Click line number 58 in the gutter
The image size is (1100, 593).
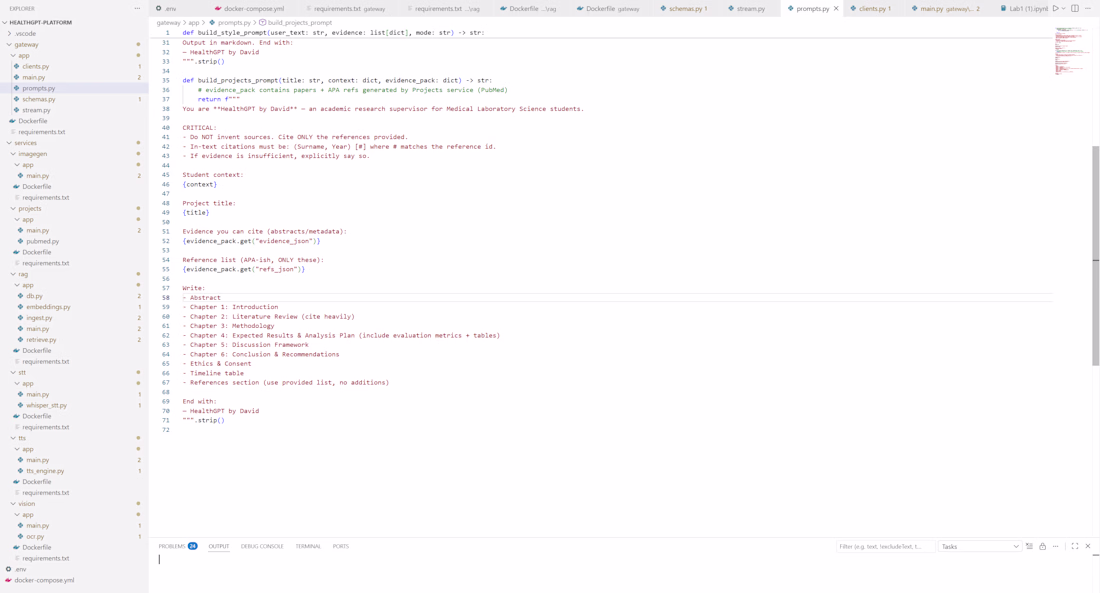point(166,298)
